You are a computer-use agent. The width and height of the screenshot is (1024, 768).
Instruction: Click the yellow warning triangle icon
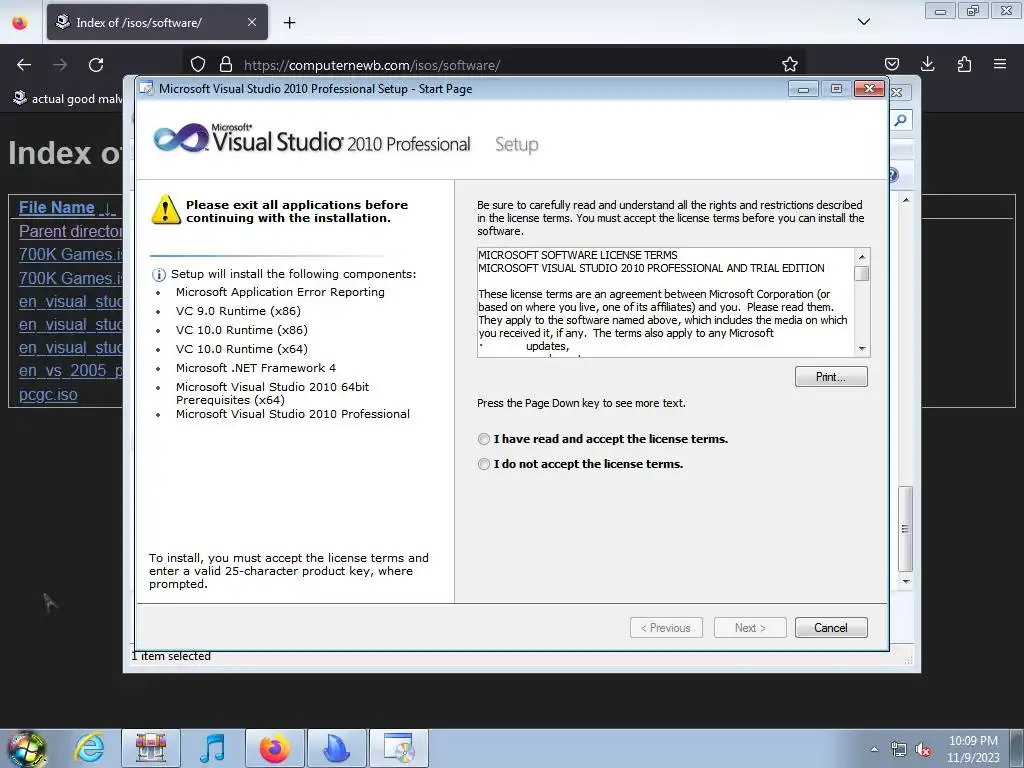[166, 210]
